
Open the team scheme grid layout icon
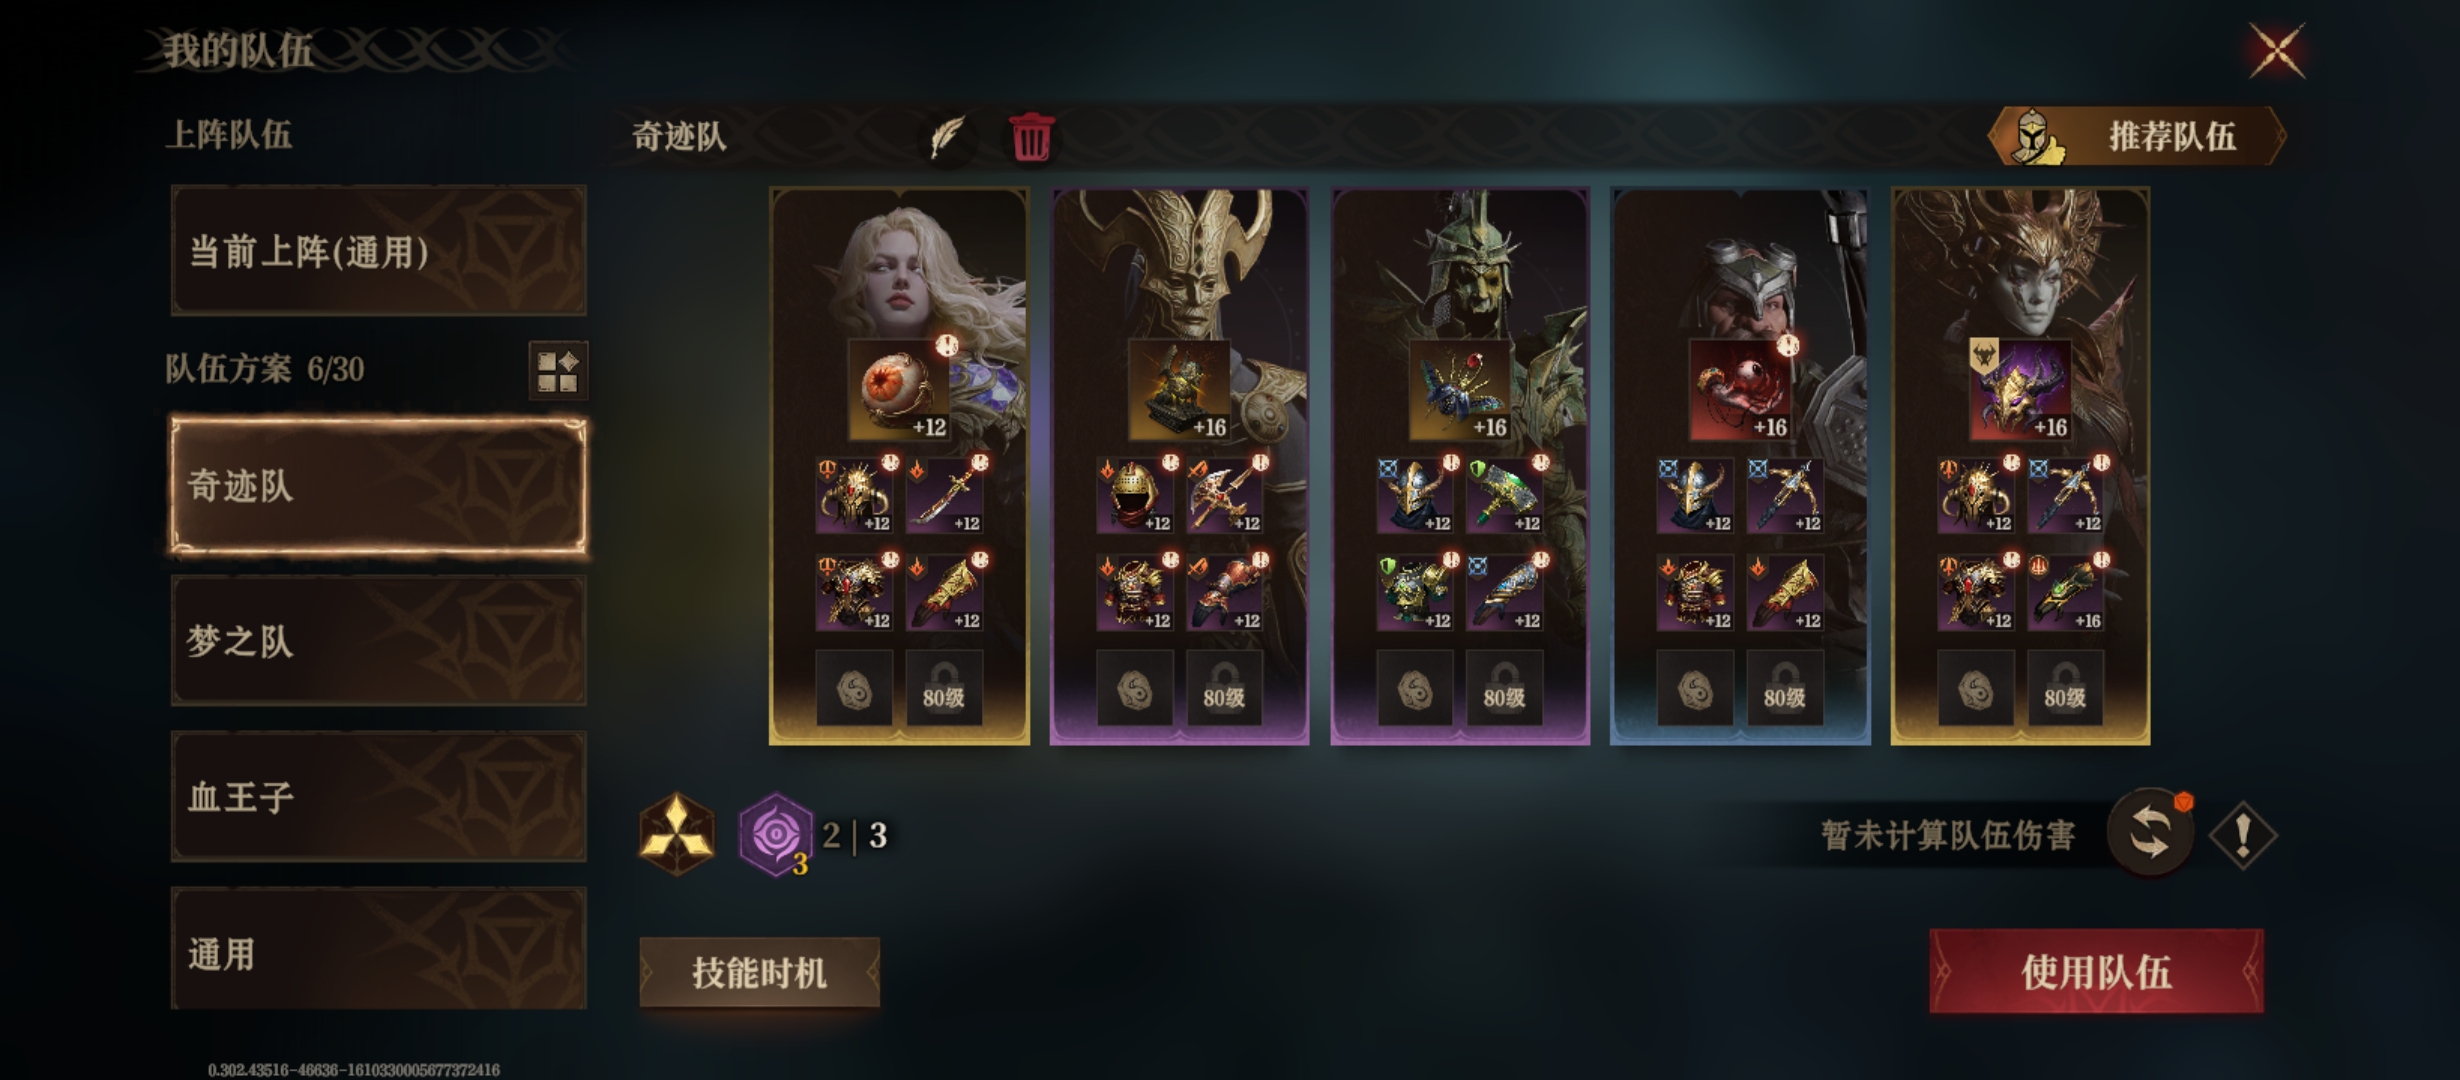(557, 370)
